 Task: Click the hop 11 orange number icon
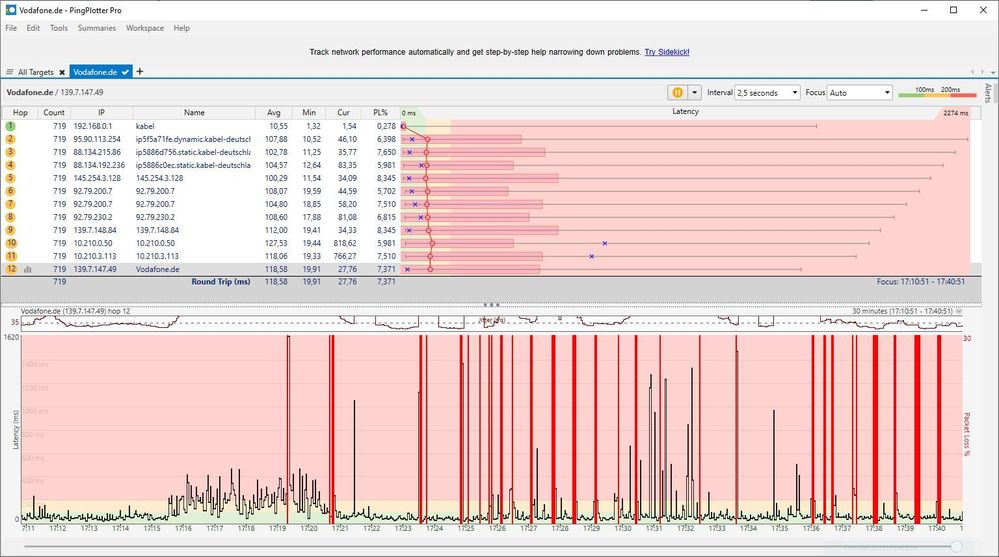11,256
